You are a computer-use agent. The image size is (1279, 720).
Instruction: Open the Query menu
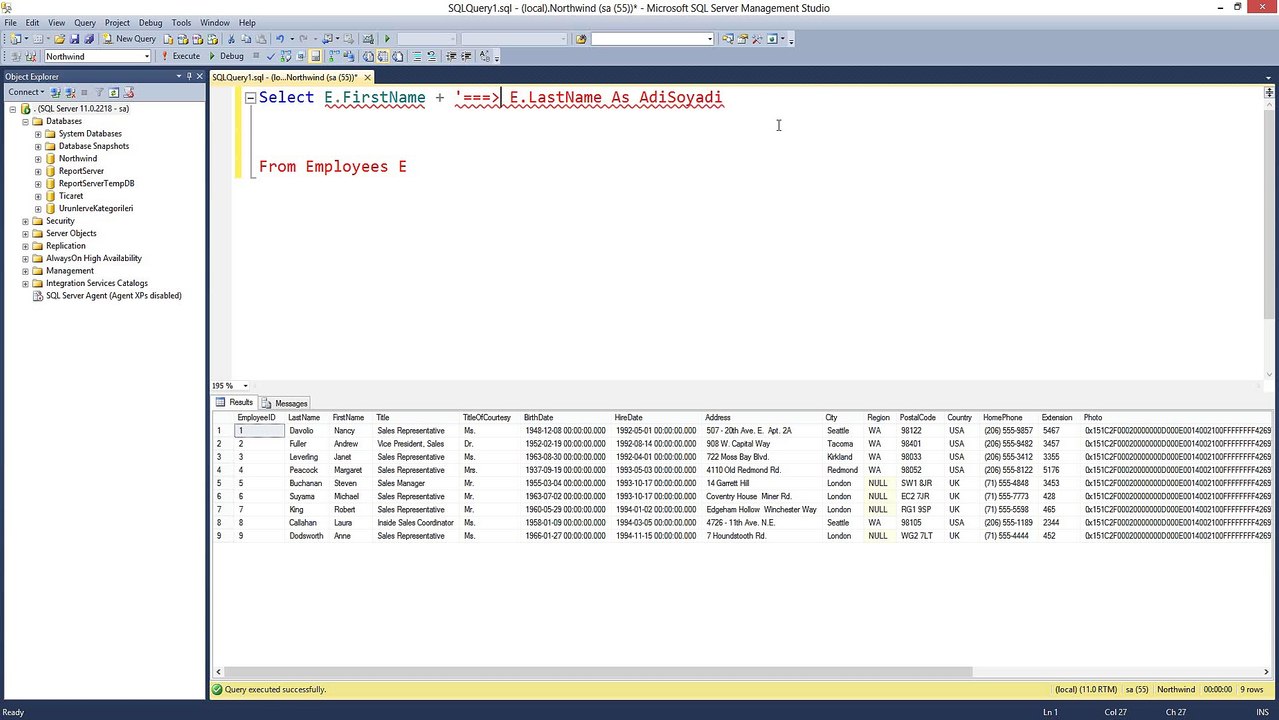click(x=85, y=22)
